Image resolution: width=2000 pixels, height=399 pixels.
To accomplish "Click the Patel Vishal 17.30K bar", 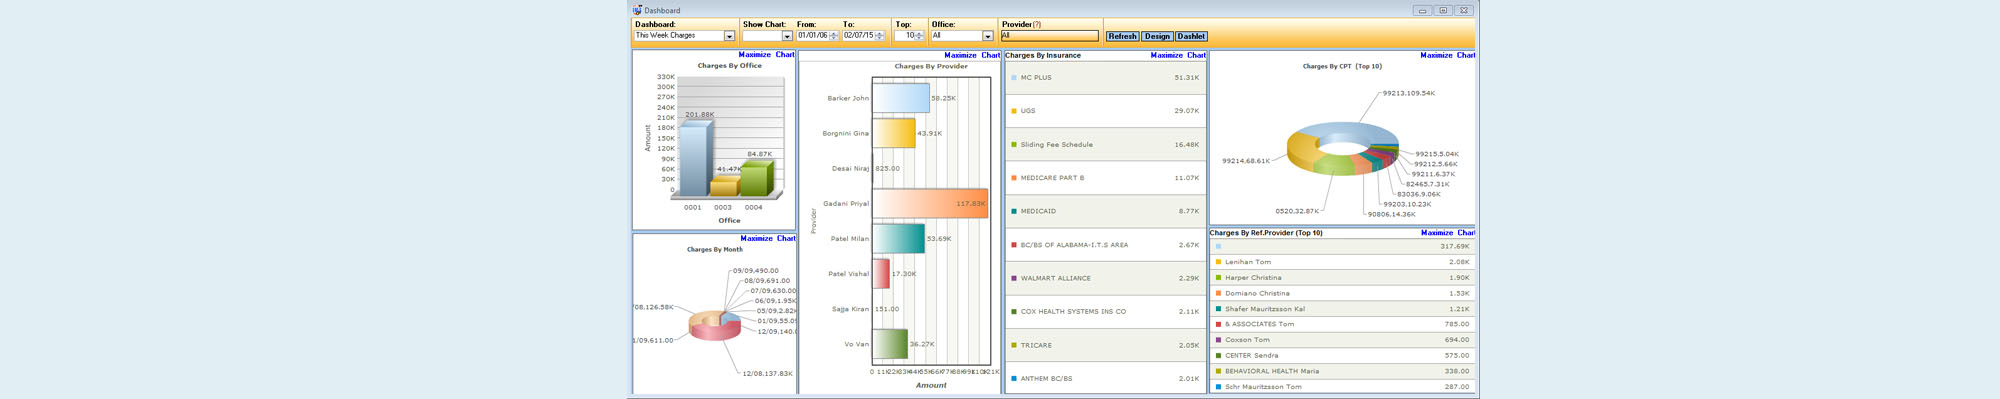I will point(881,274).
